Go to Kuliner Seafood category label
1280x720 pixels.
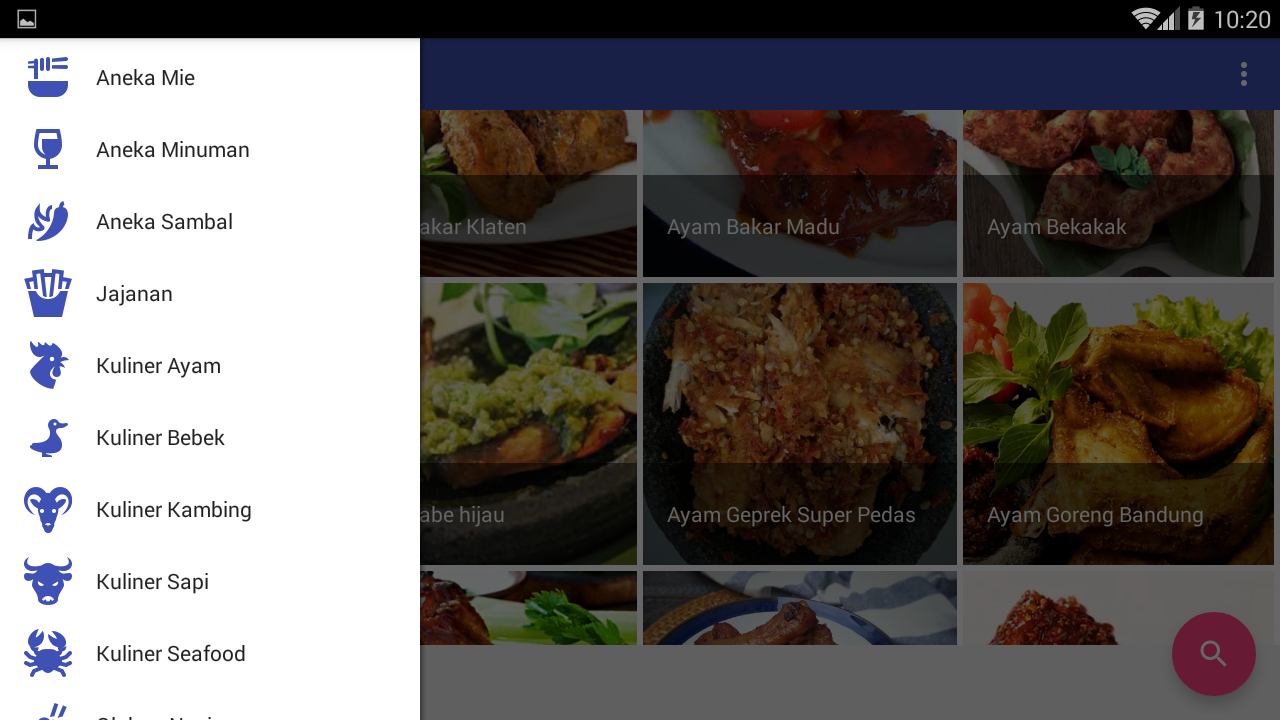pyautogui.click(x=171, y=654)
